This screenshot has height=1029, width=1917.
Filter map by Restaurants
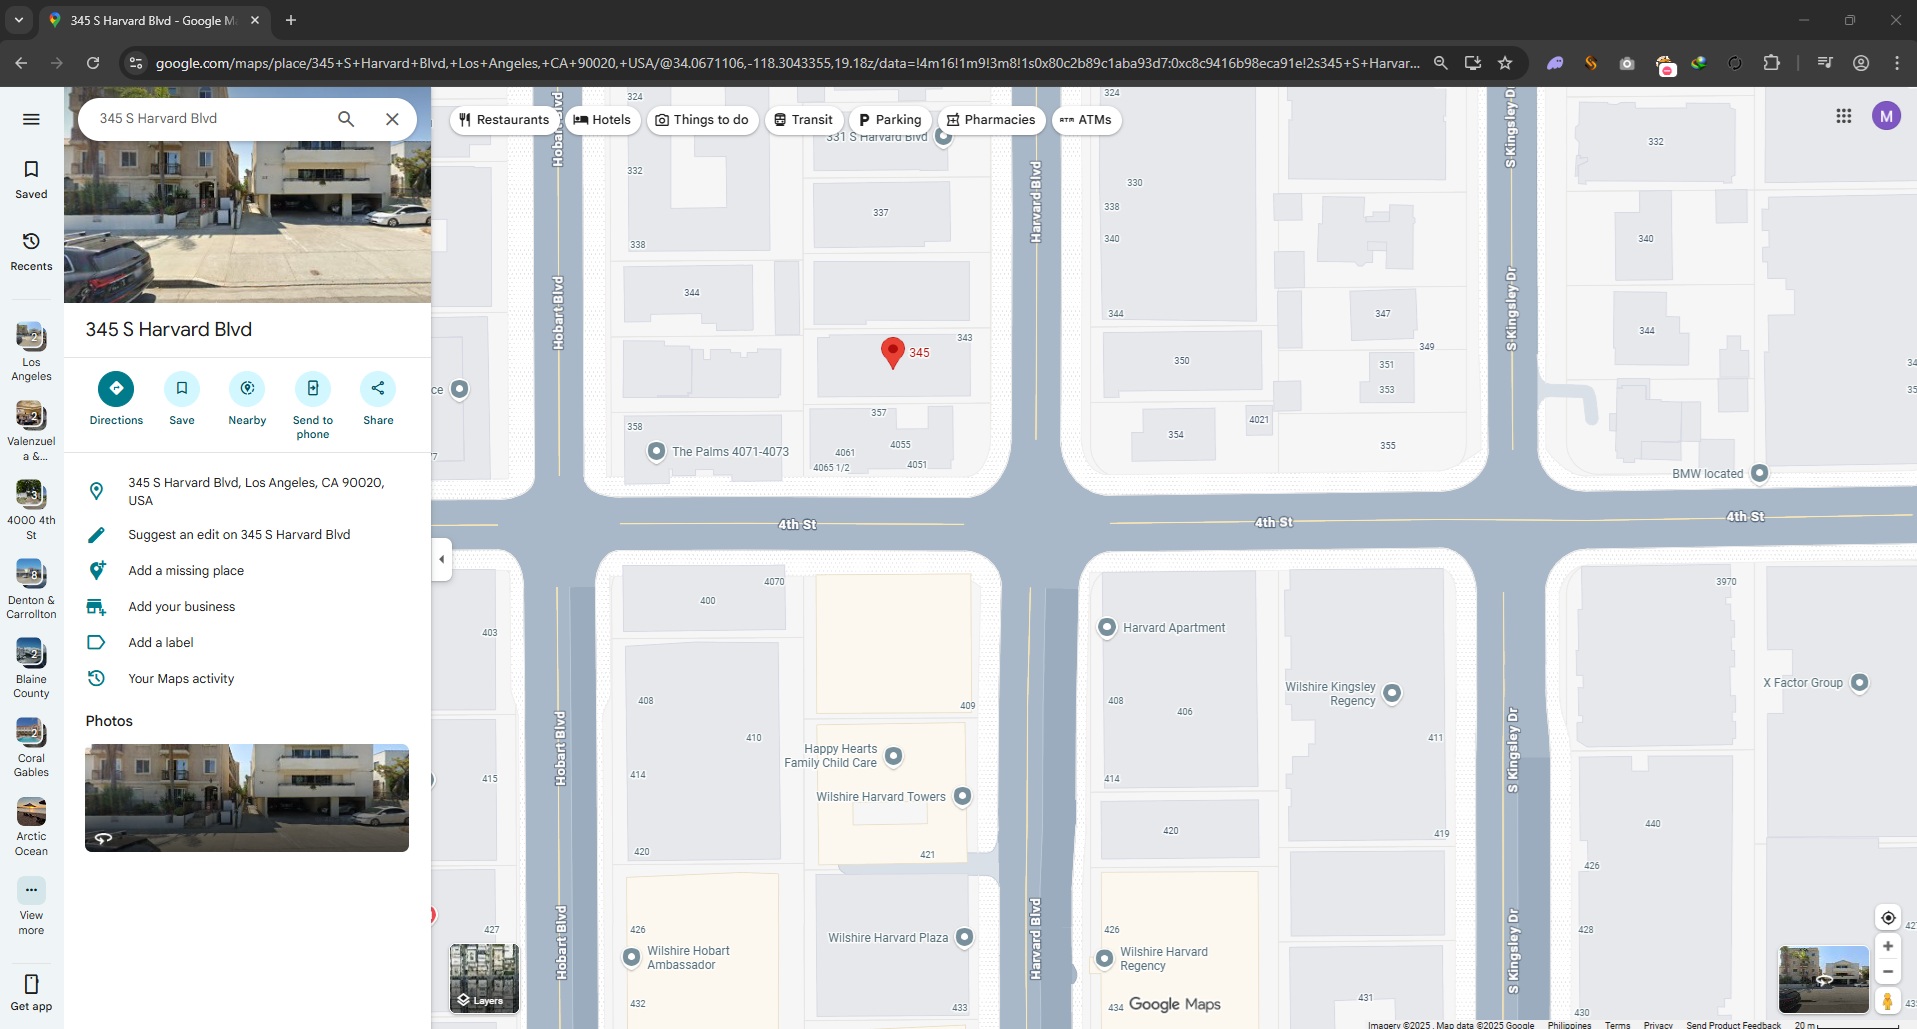coord(504,120)
